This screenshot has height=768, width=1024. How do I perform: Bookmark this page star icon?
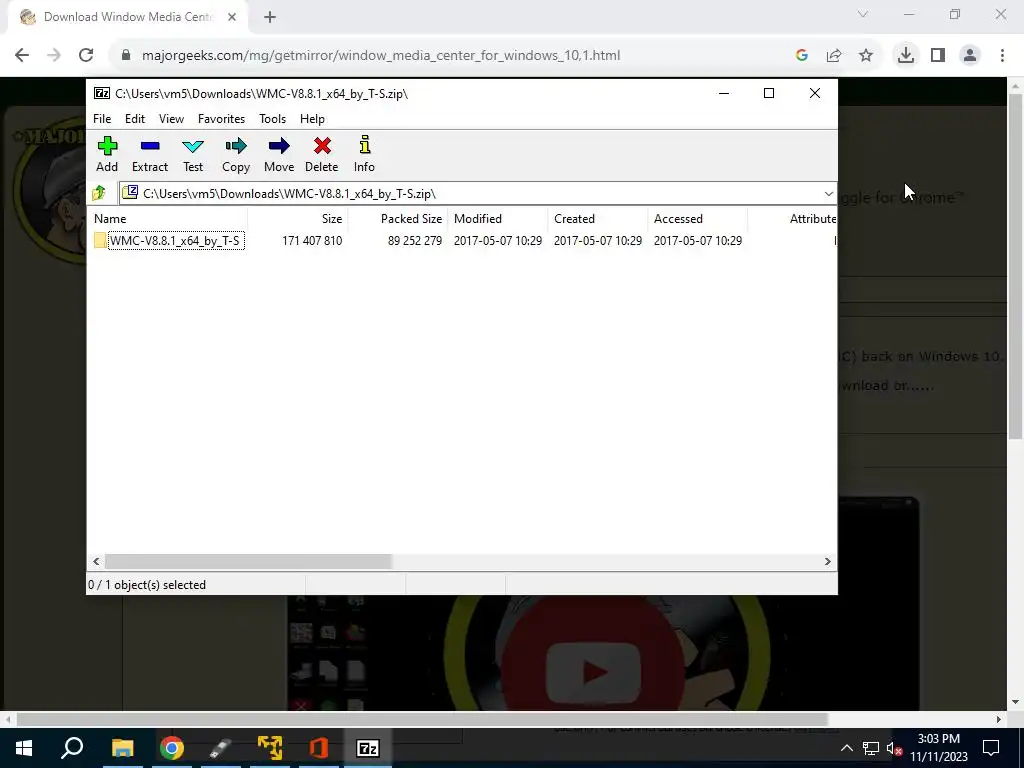[x=866, y=56]
